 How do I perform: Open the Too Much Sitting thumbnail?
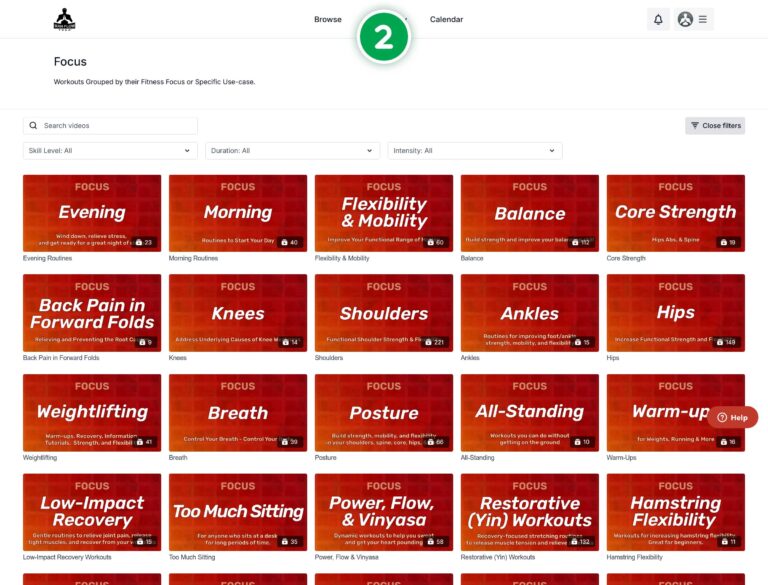click(238, 512)
